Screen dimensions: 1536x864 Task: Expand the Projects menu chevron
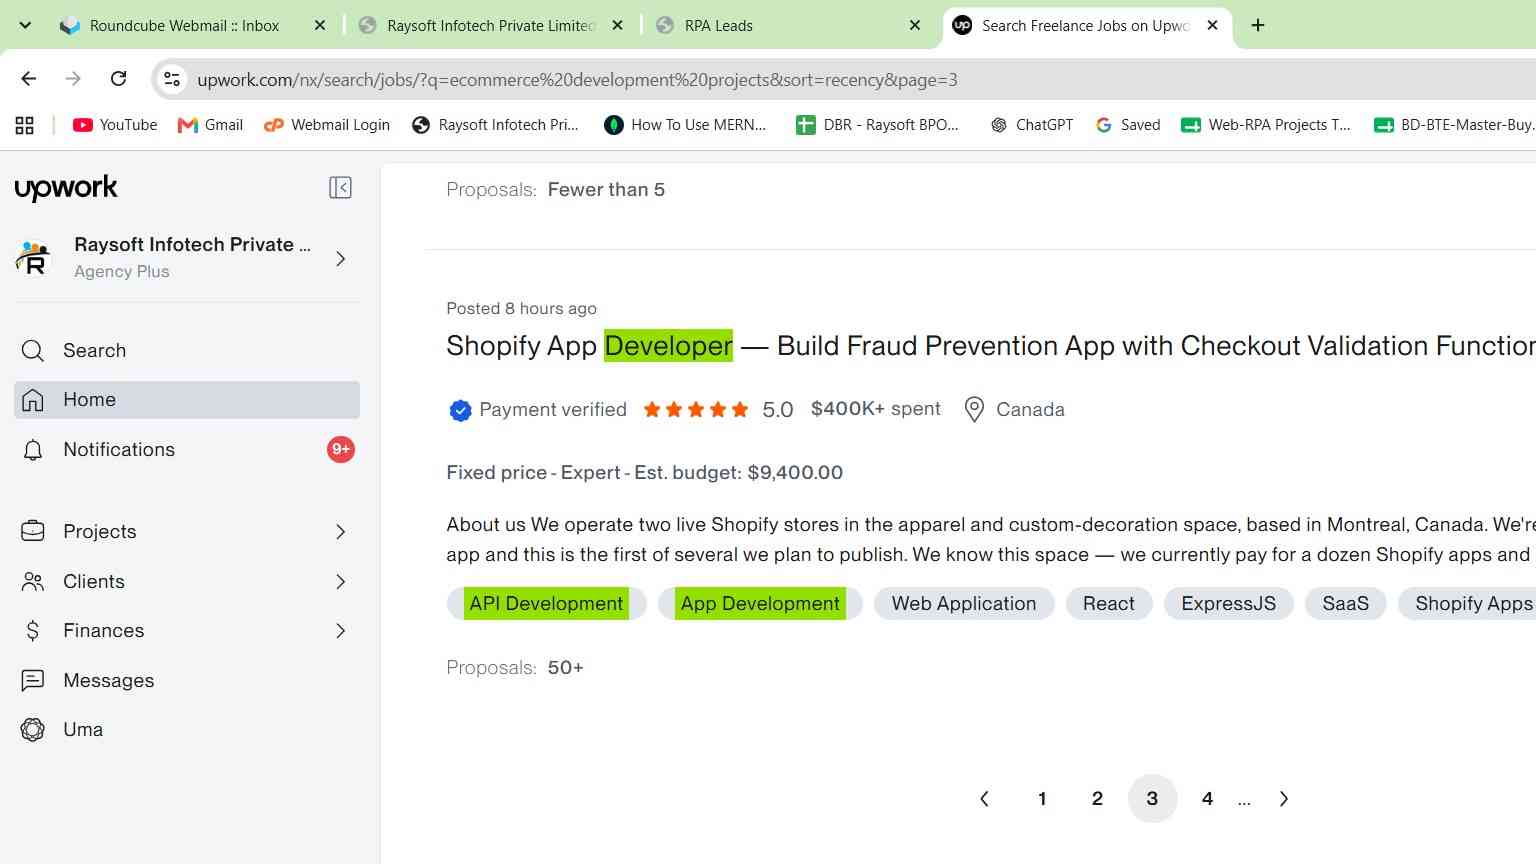point(340,532)
